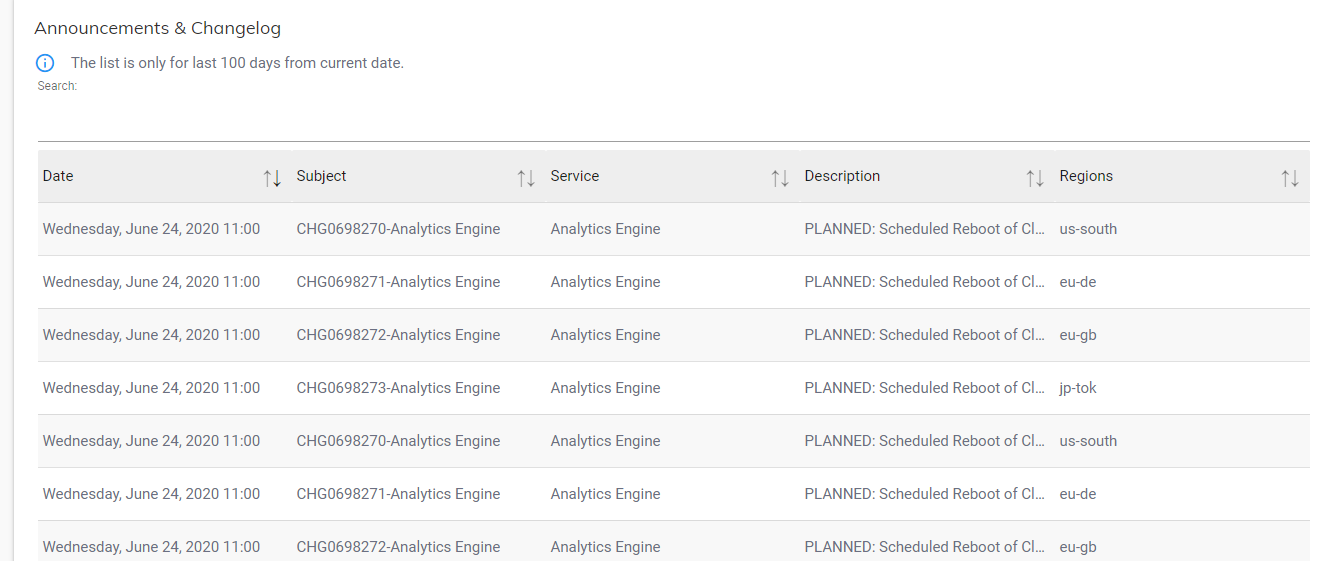This screenshot has width=1328, height=561.
Task: Click the jp-tok region cell
Action: 1078,388
